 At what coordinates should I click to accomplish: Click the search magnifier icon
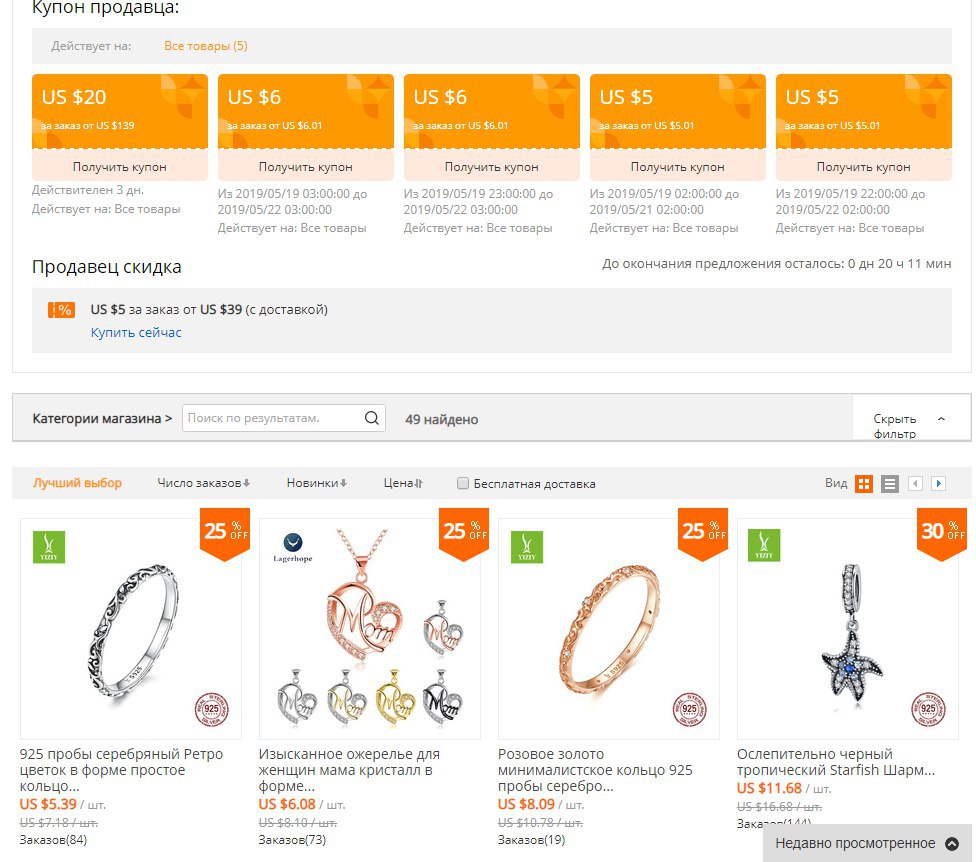click(x=372, y=418)
